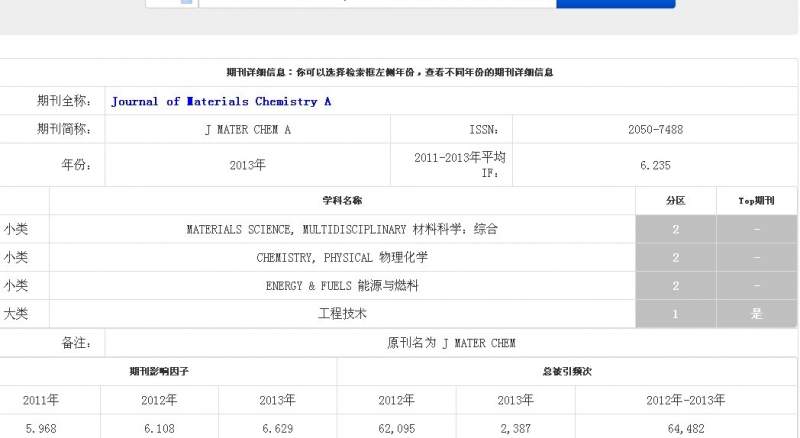Select the ISSN value 2050-7488
Viewport: 800px width, 438px height.
pyautogui.click(x=655, y=130)
